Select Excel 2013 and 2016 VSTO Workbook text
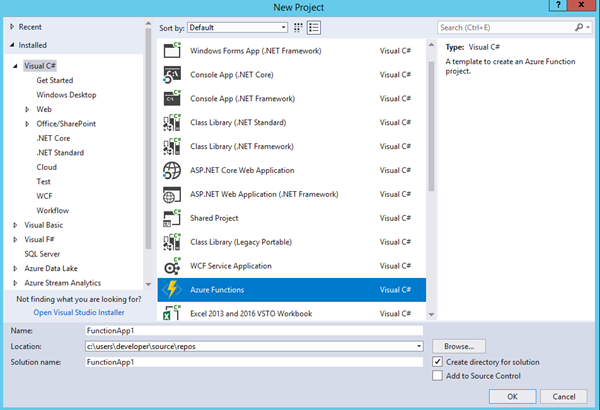Image resolution: width=600 pixels, height=410 pixels. 251,314
